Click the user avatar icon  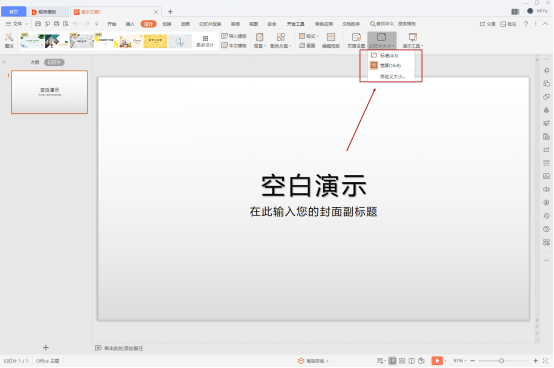[x=530, y=11]
